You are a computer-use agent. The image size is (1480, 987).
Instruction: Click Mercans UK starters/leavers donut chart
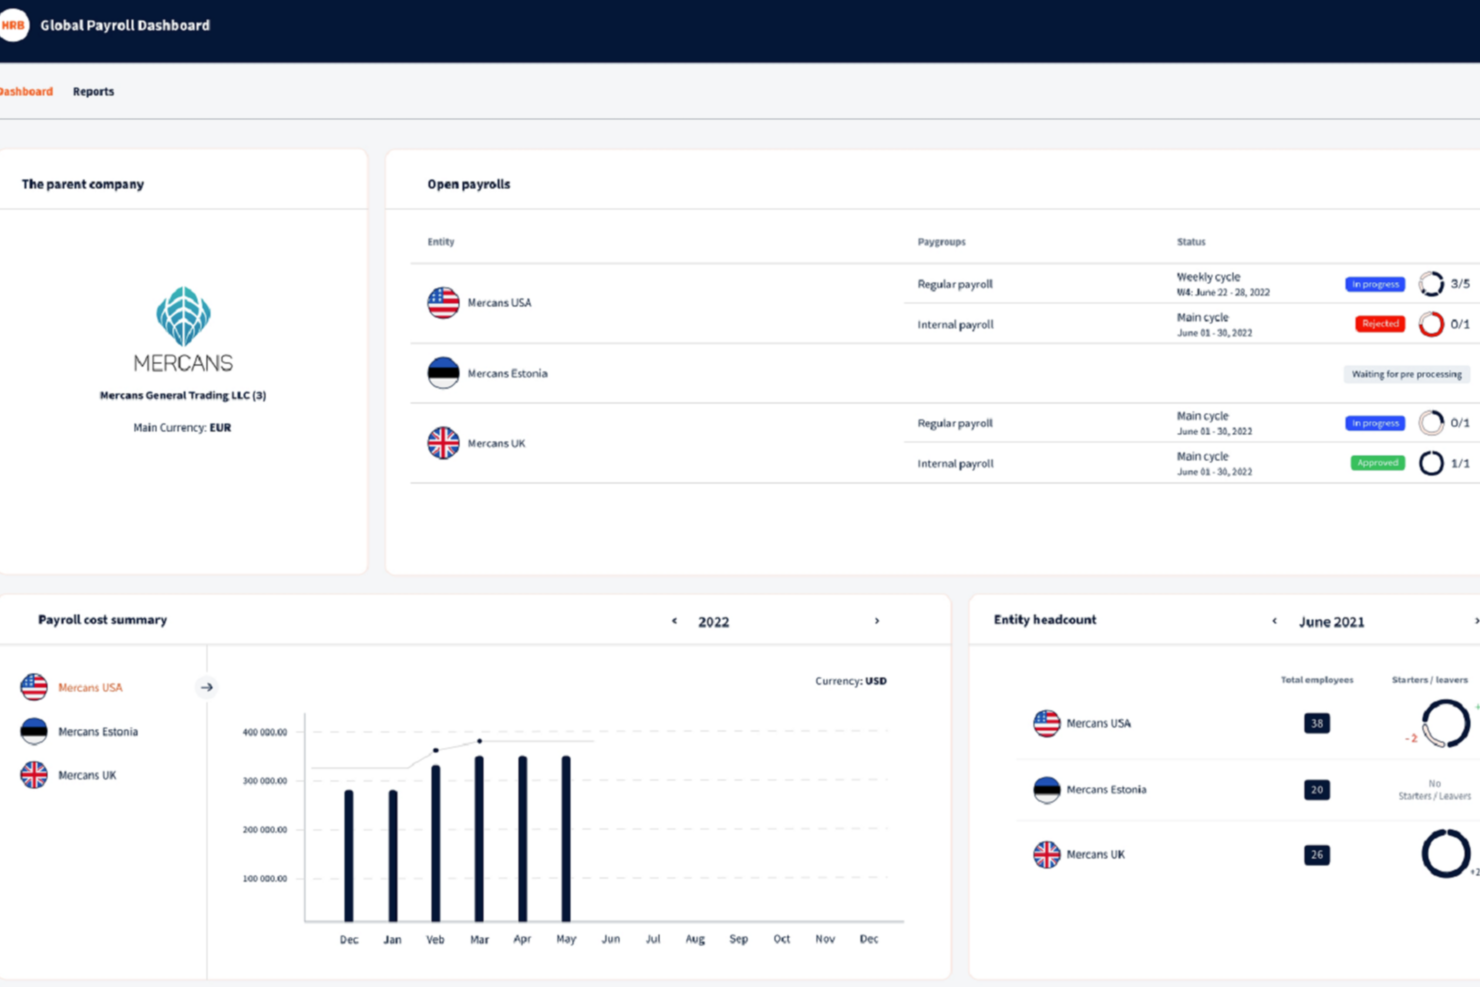click(x=1446, y=854)
